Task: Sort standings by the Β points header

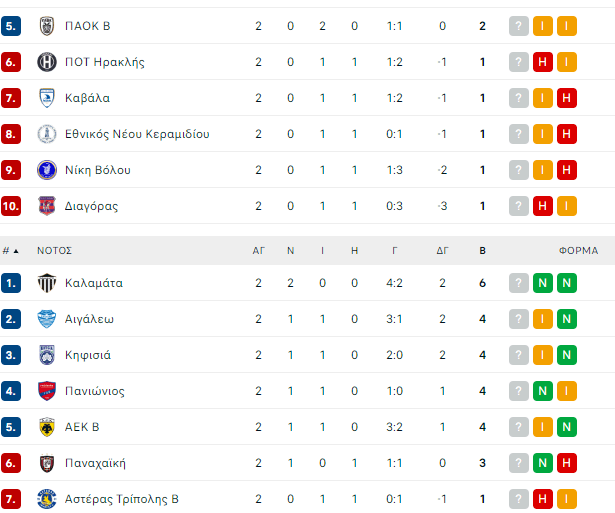Action: (x=482, y=251)
